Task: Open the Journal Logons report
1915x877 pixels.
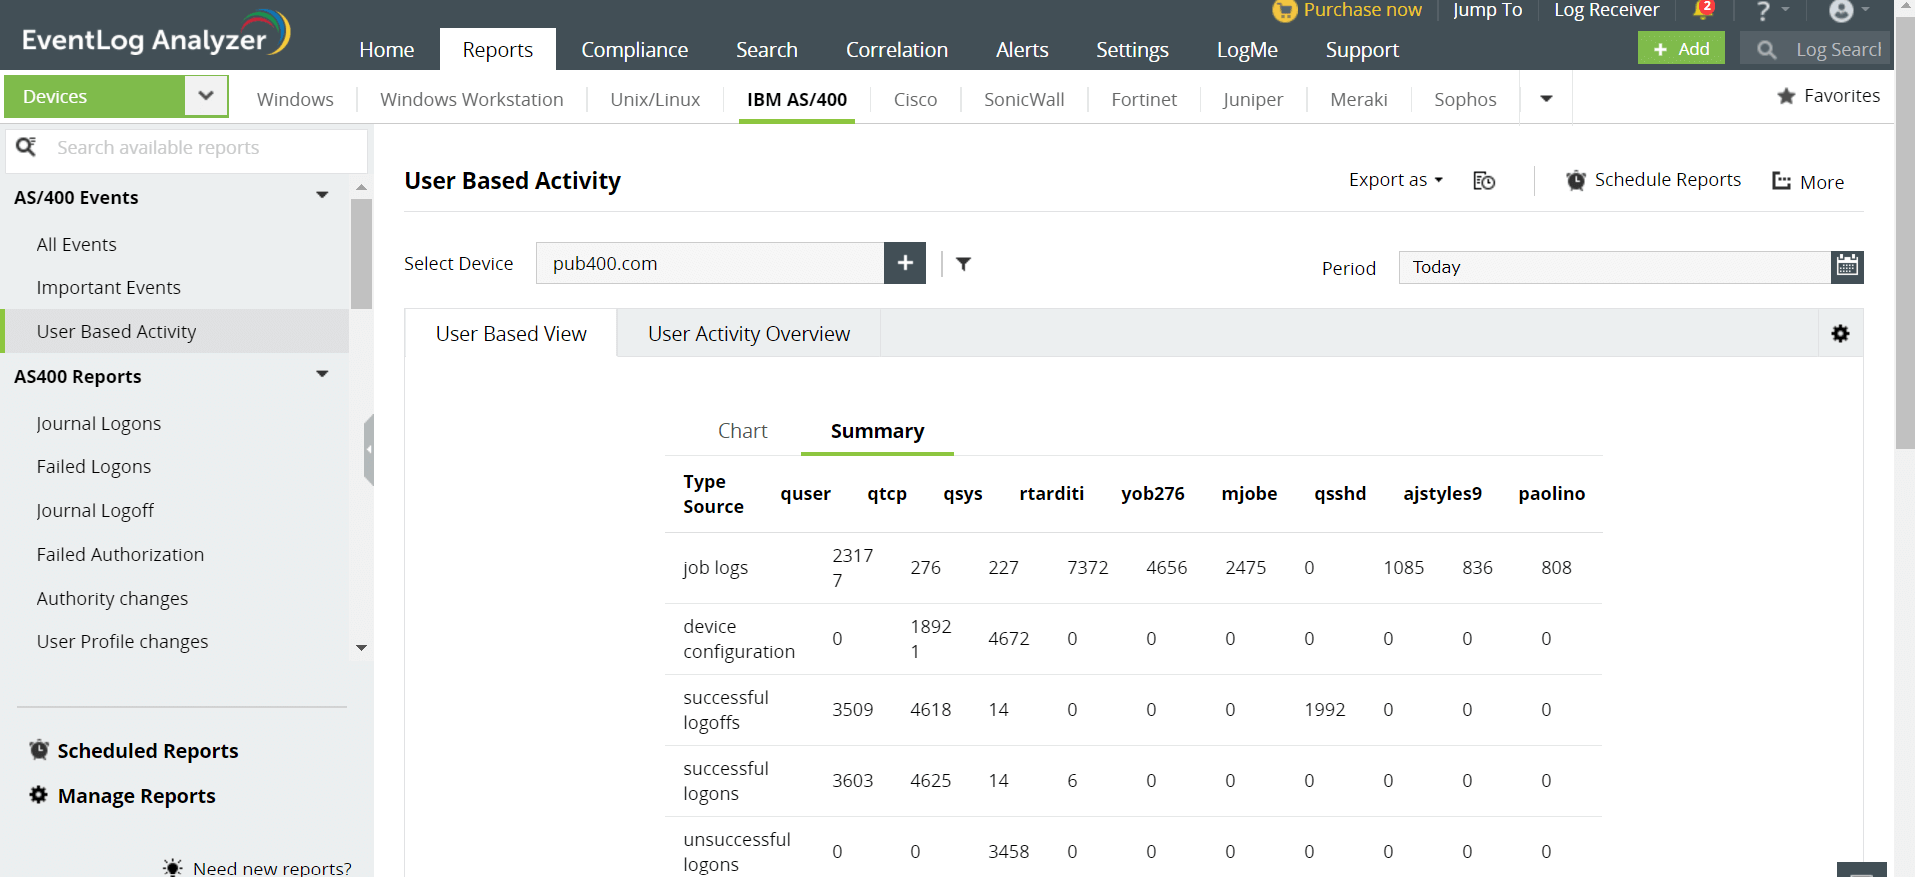Action: [98, 423]
